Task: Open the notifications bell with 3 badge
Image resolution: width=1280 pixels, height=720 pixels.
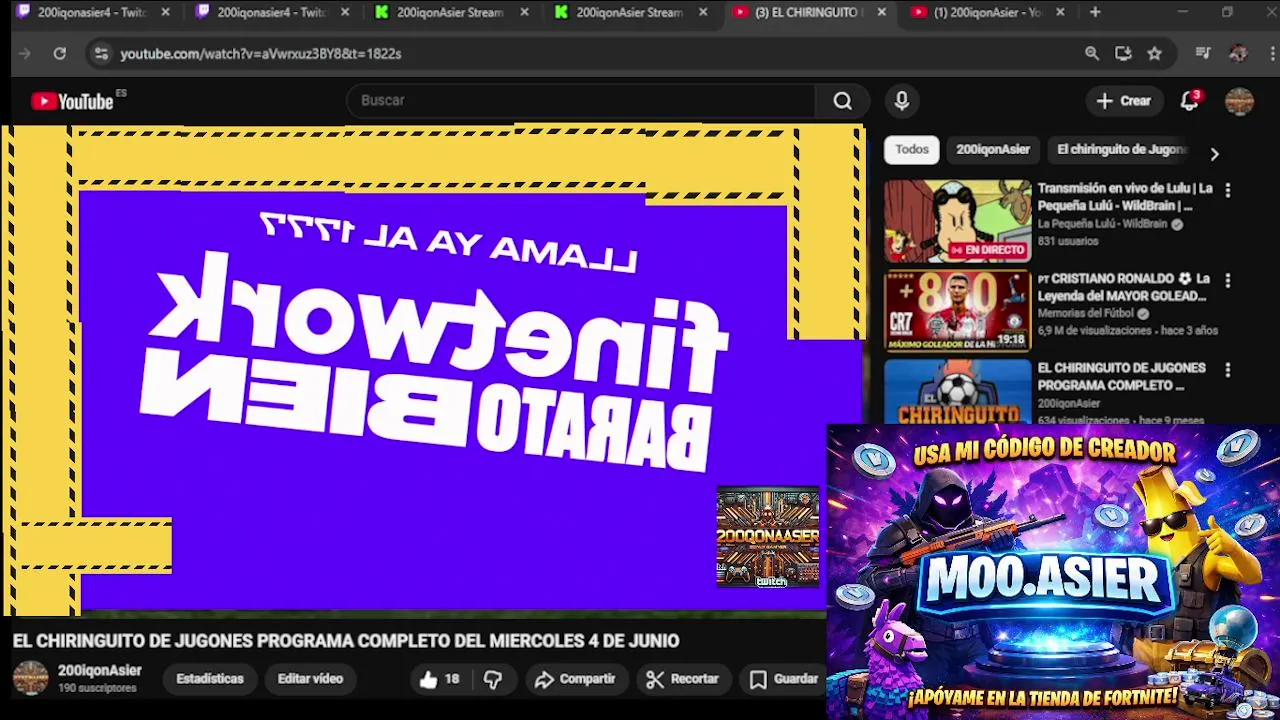Action: (1189, 100)
